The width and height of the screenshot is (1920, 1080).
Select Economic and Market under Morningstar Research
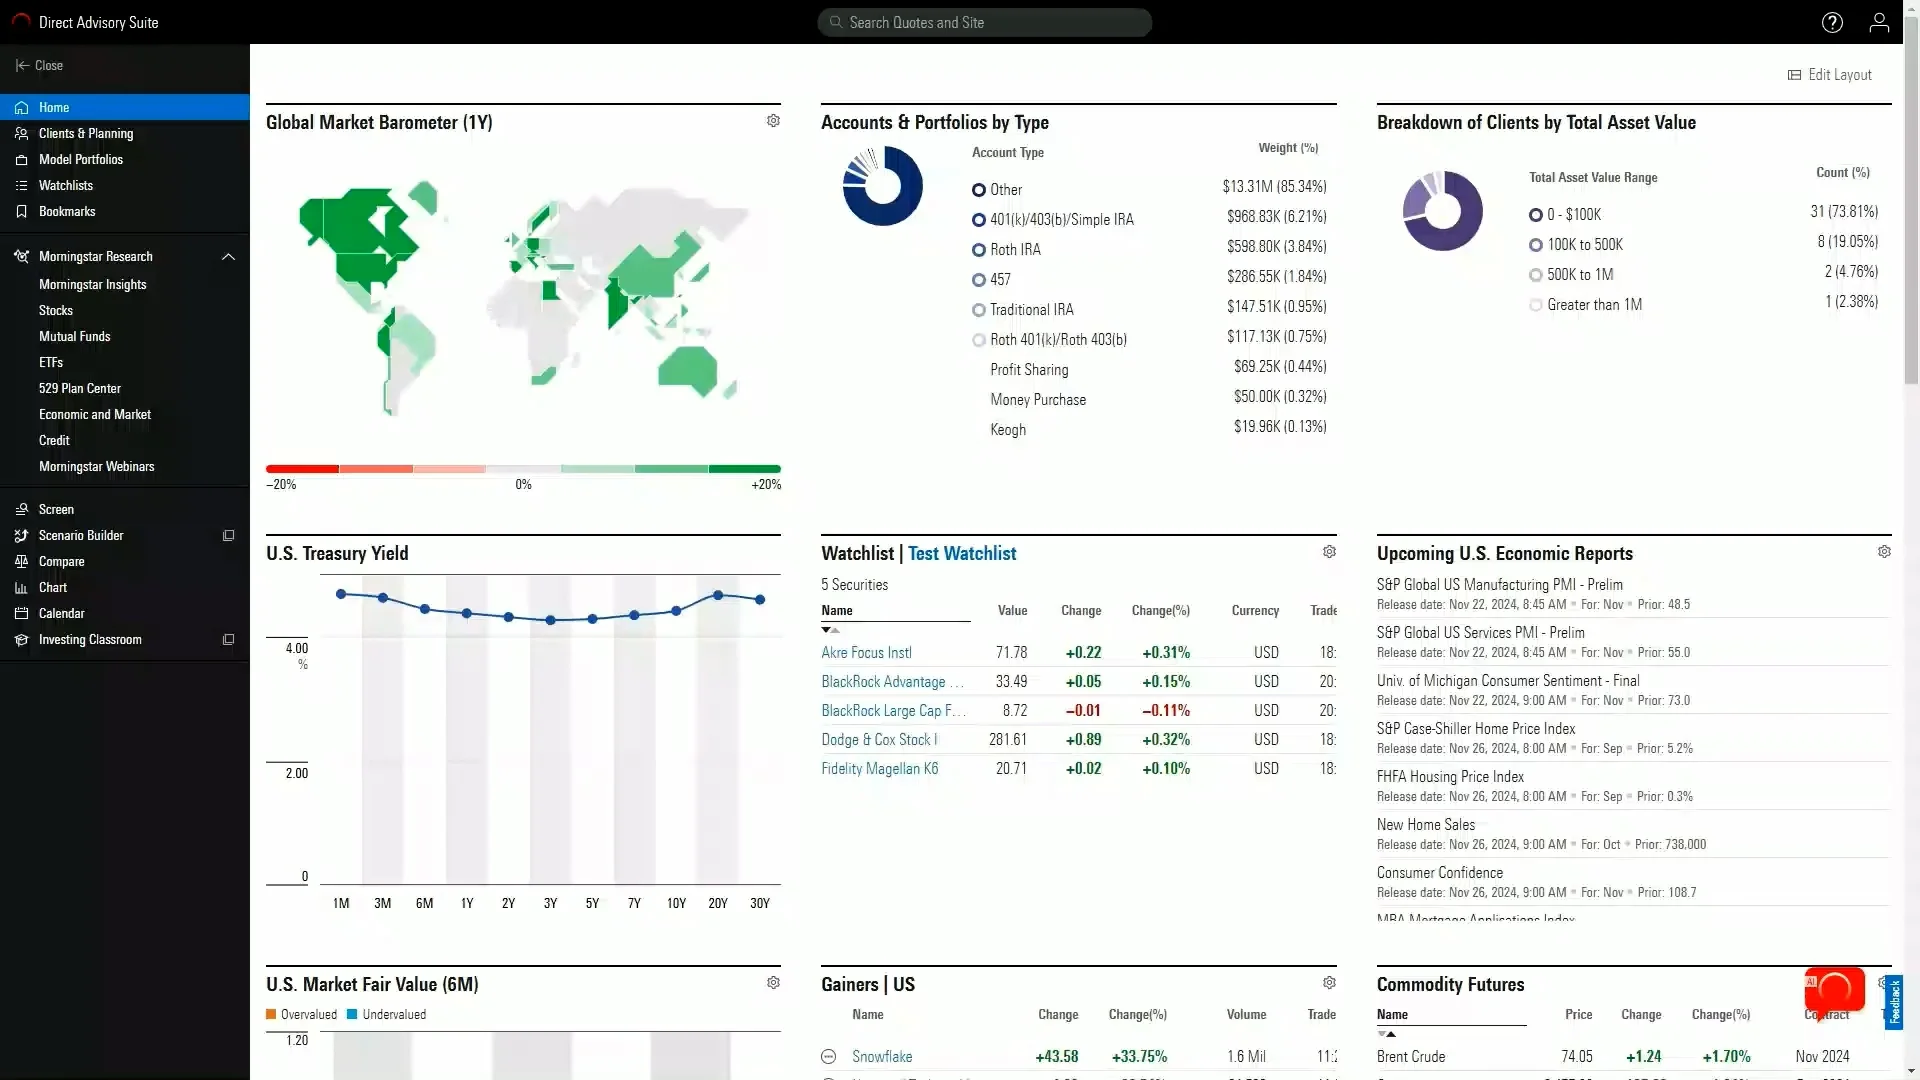click(x=95, y=414)
